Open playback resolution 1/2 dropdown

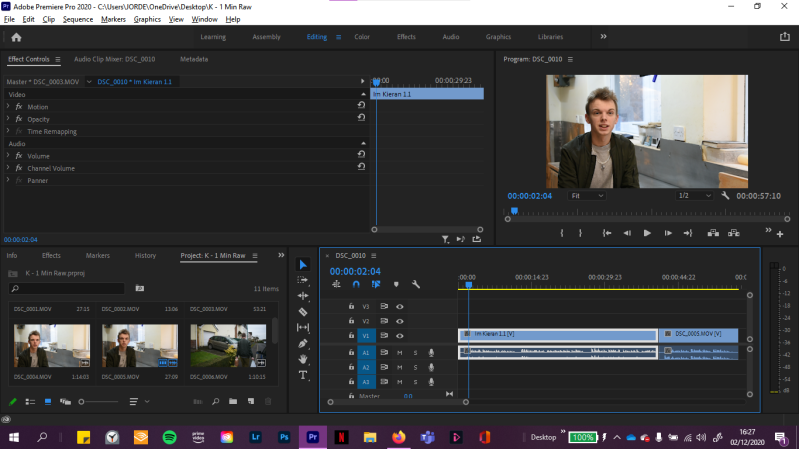[x=694, y=196]
